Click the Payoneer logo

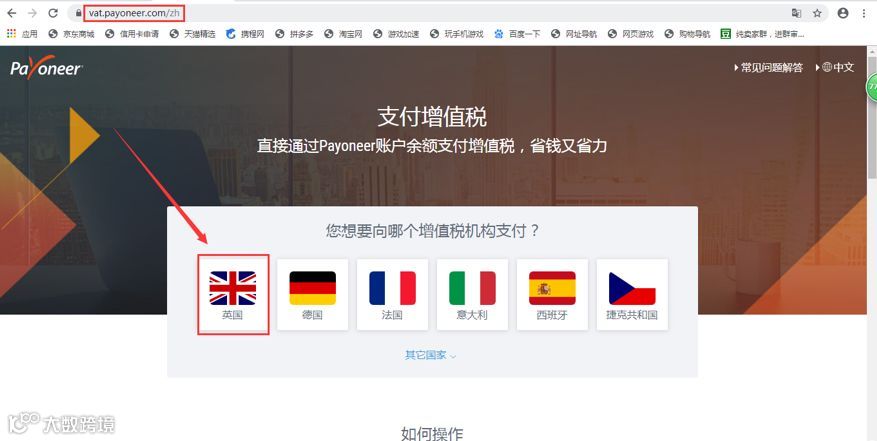click(x=46, y=68)
